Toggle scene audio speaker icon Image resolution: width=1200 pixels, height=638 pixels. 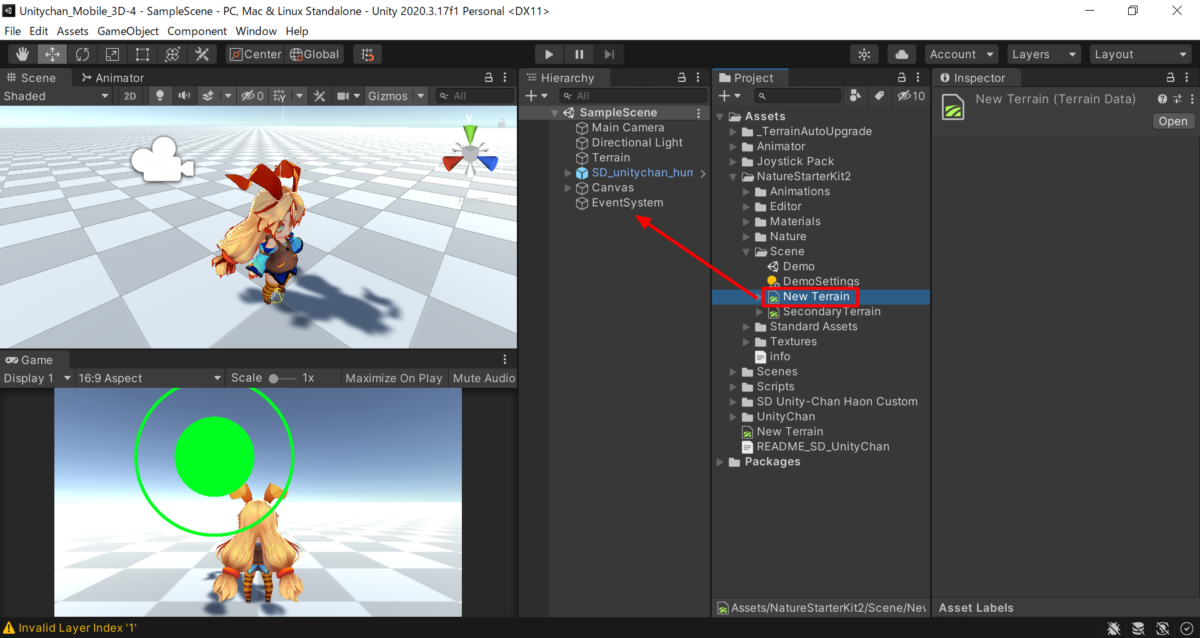pyautogui.click(x=184, y=96)
